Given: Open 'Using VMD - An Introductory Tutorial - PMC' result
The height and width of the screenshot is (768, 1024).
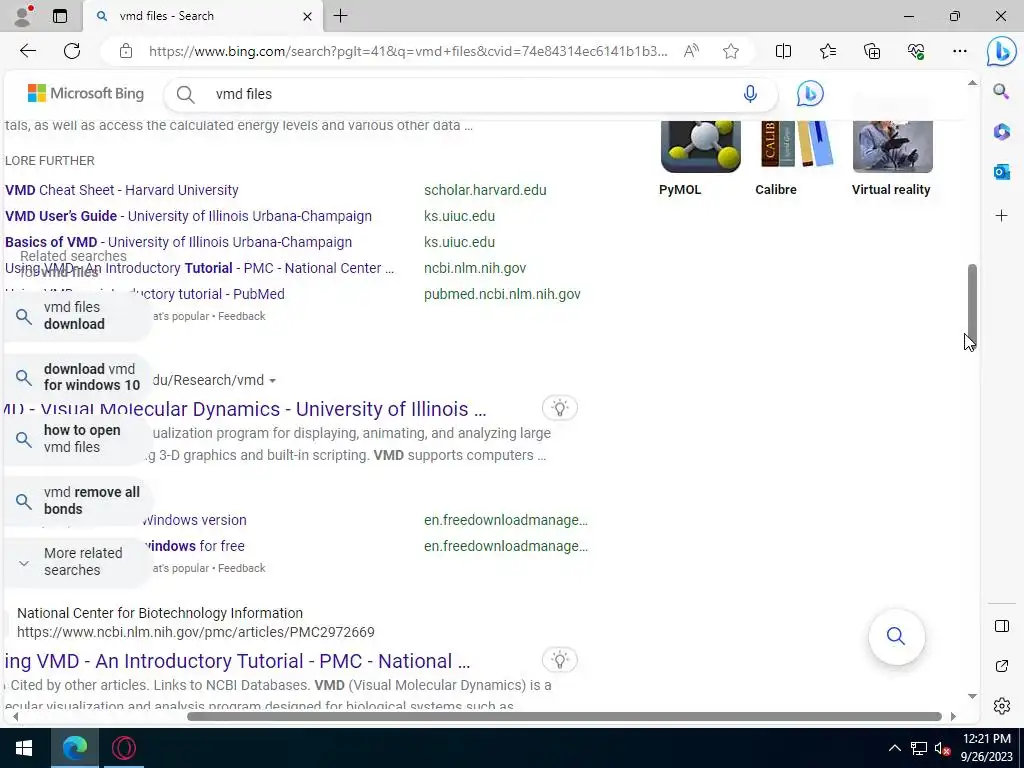Looking at the screenshot, I should (236, 661).
